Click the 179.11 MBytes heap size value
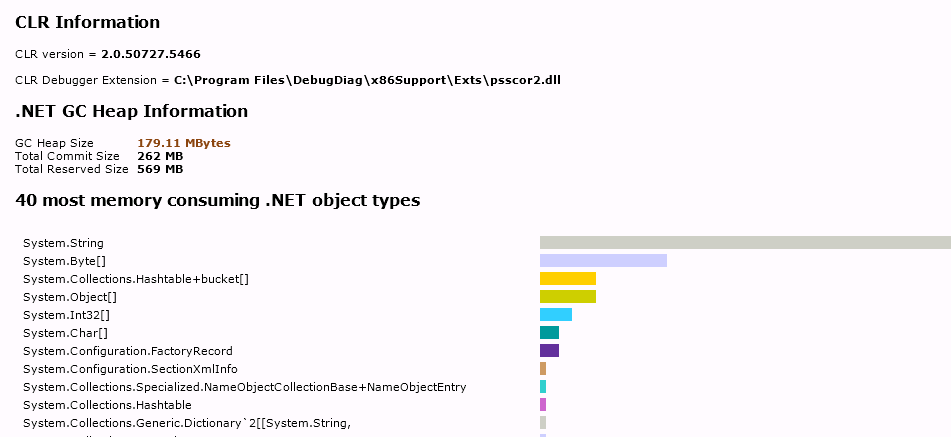The height and width of the screenshot is (437, 951). [x=183, y=143]
